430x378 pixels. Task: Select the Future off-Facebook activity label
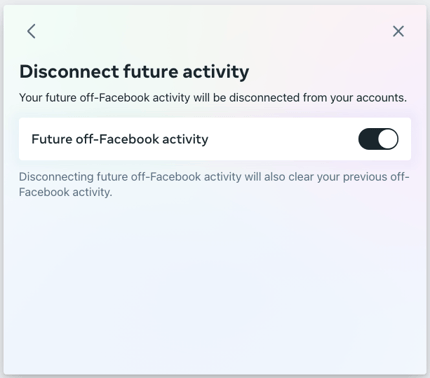point(120,139)
